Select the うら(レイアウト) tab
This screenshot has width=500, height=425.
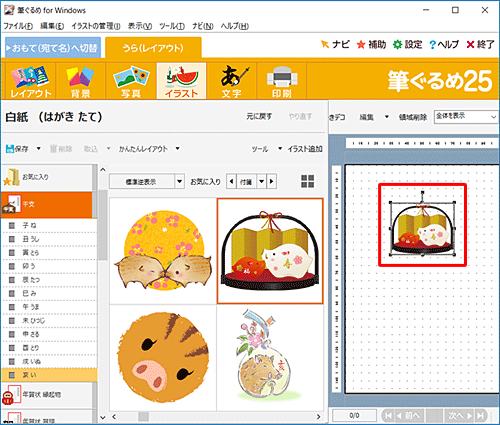(153, 48)
